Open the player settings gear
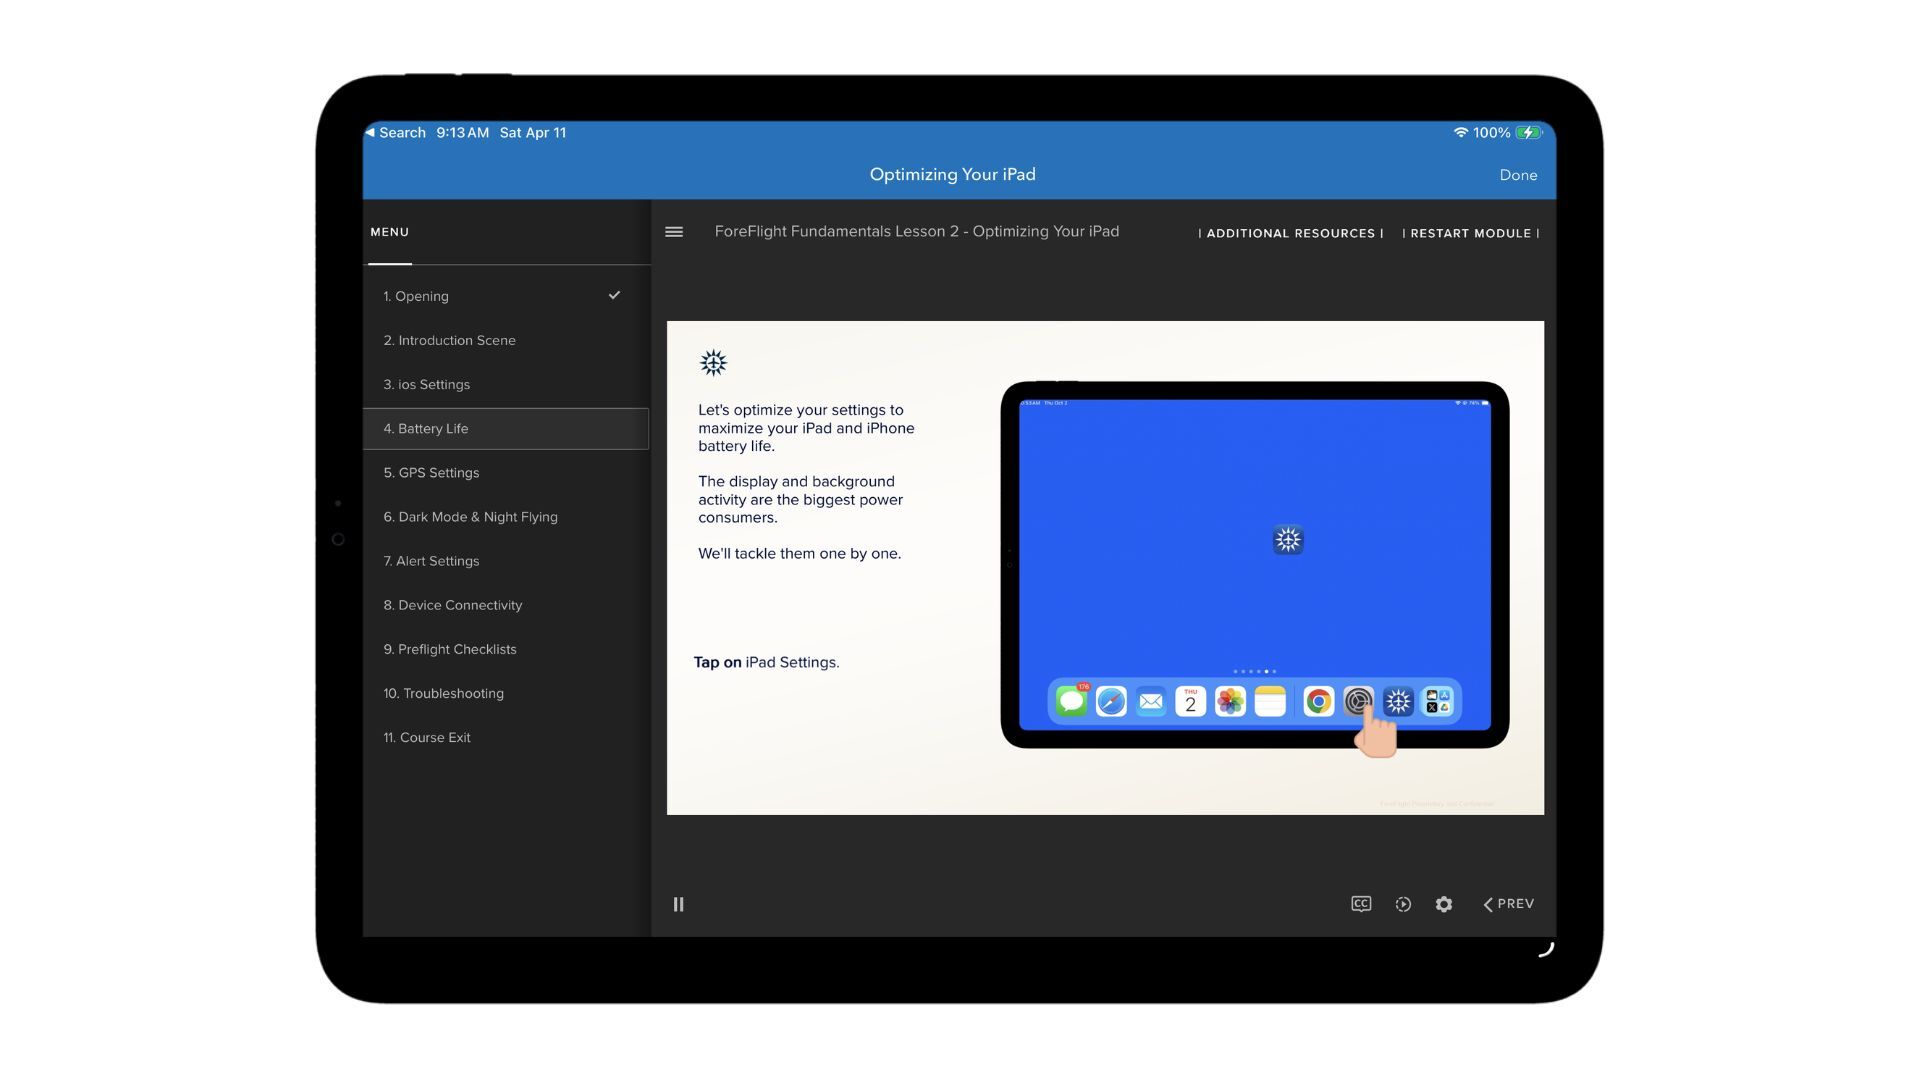The height and width of the screenshot is (1080, 1920). pos(1444,904)
